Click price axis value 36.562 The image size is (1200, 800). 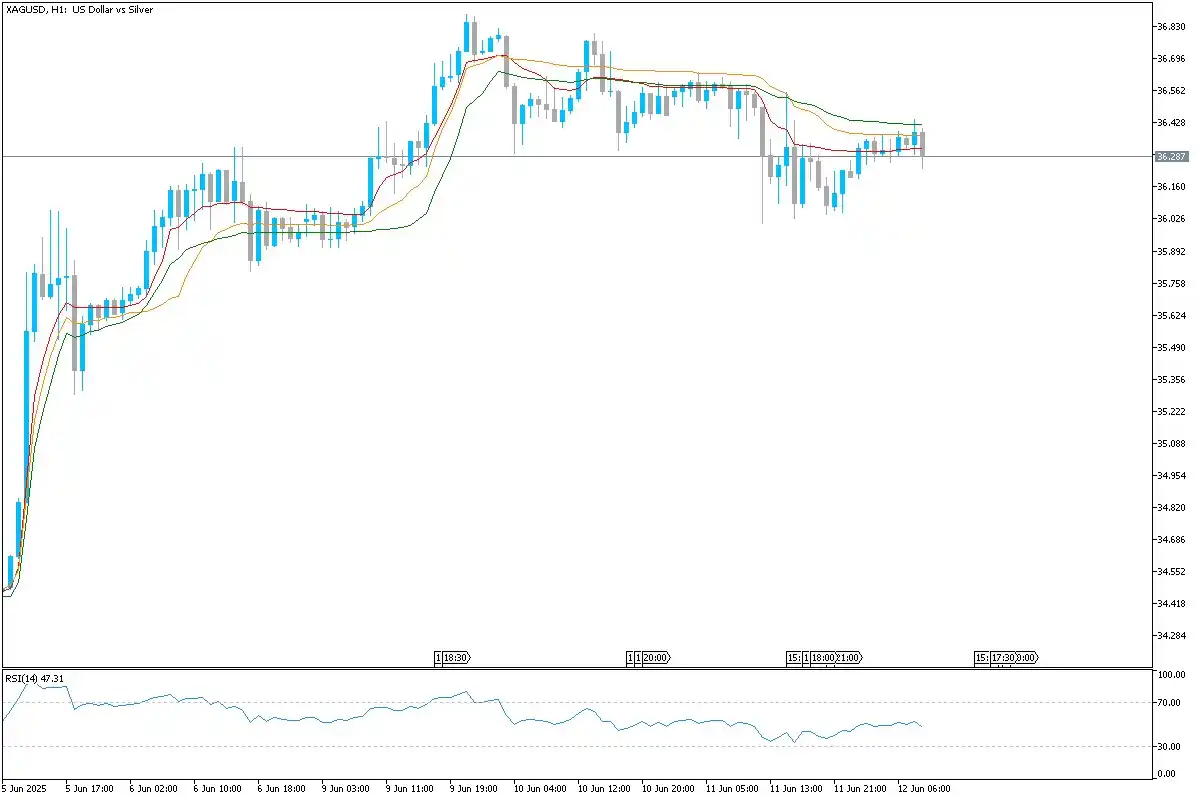[x=1171, y=91]
